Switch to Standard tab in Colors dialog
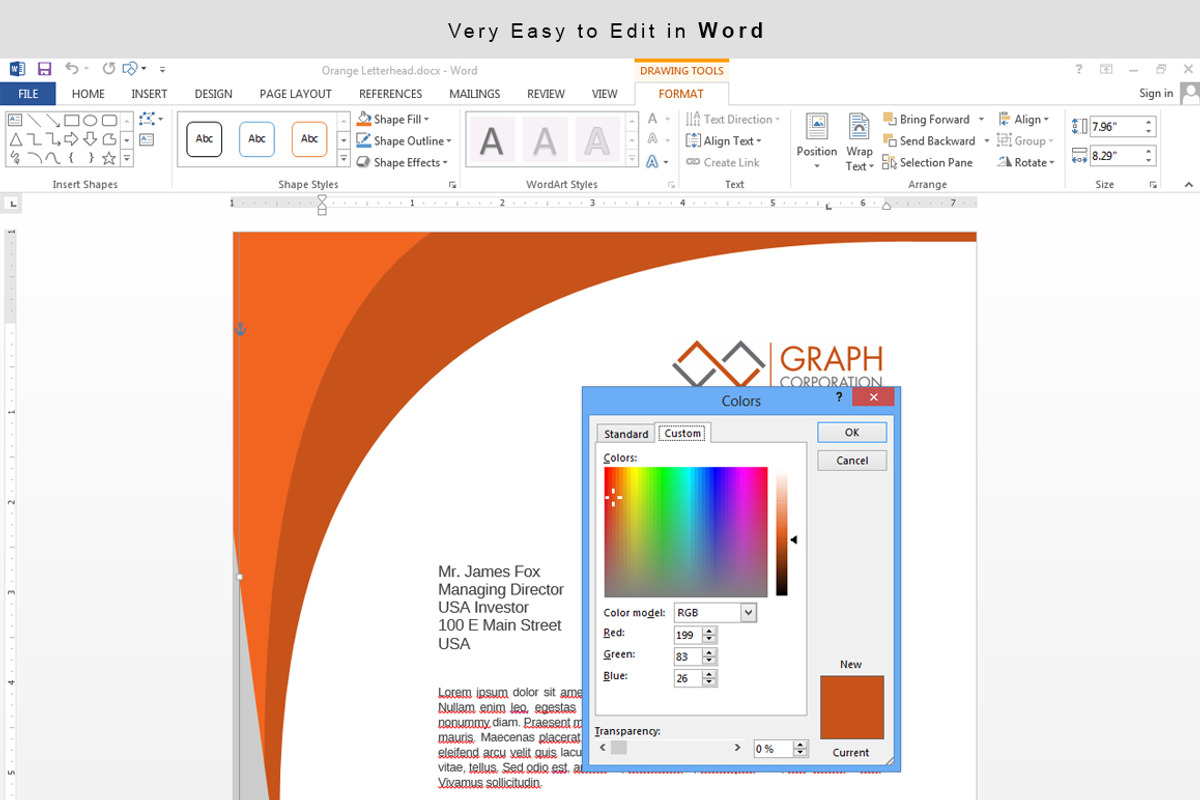Screen dimensions: 1200x800 pyautogui.click(x=626, y=434)
